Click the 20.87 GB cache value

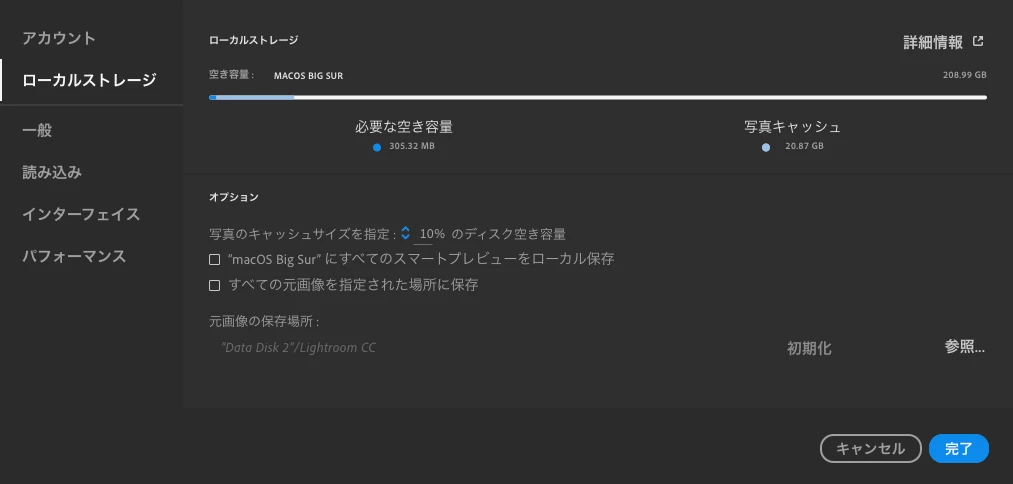click(804, 147)
